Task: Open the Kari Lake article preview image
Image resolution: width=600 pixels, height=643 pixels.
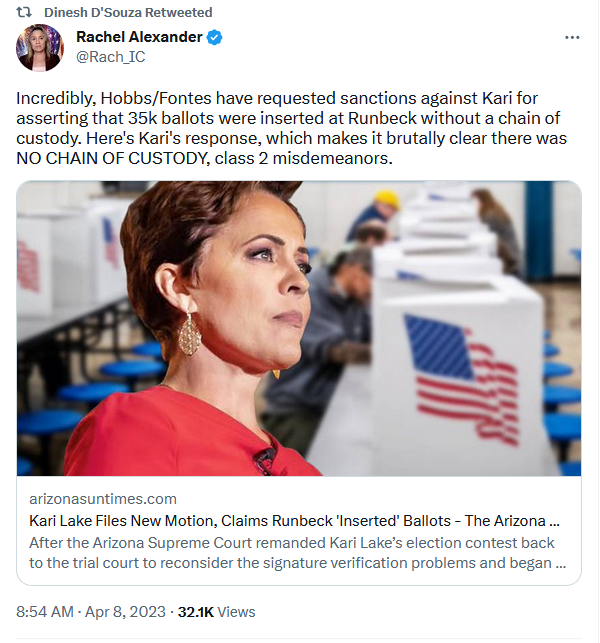Action: point(299,328)
